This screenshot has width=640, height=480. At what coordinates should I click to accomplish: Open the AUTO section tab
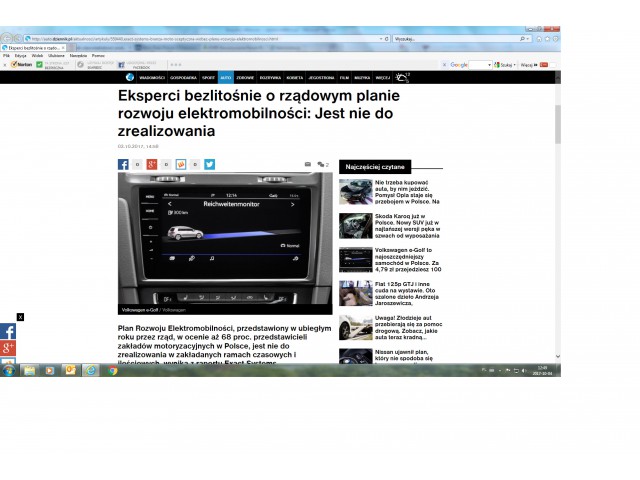point(226,77)
